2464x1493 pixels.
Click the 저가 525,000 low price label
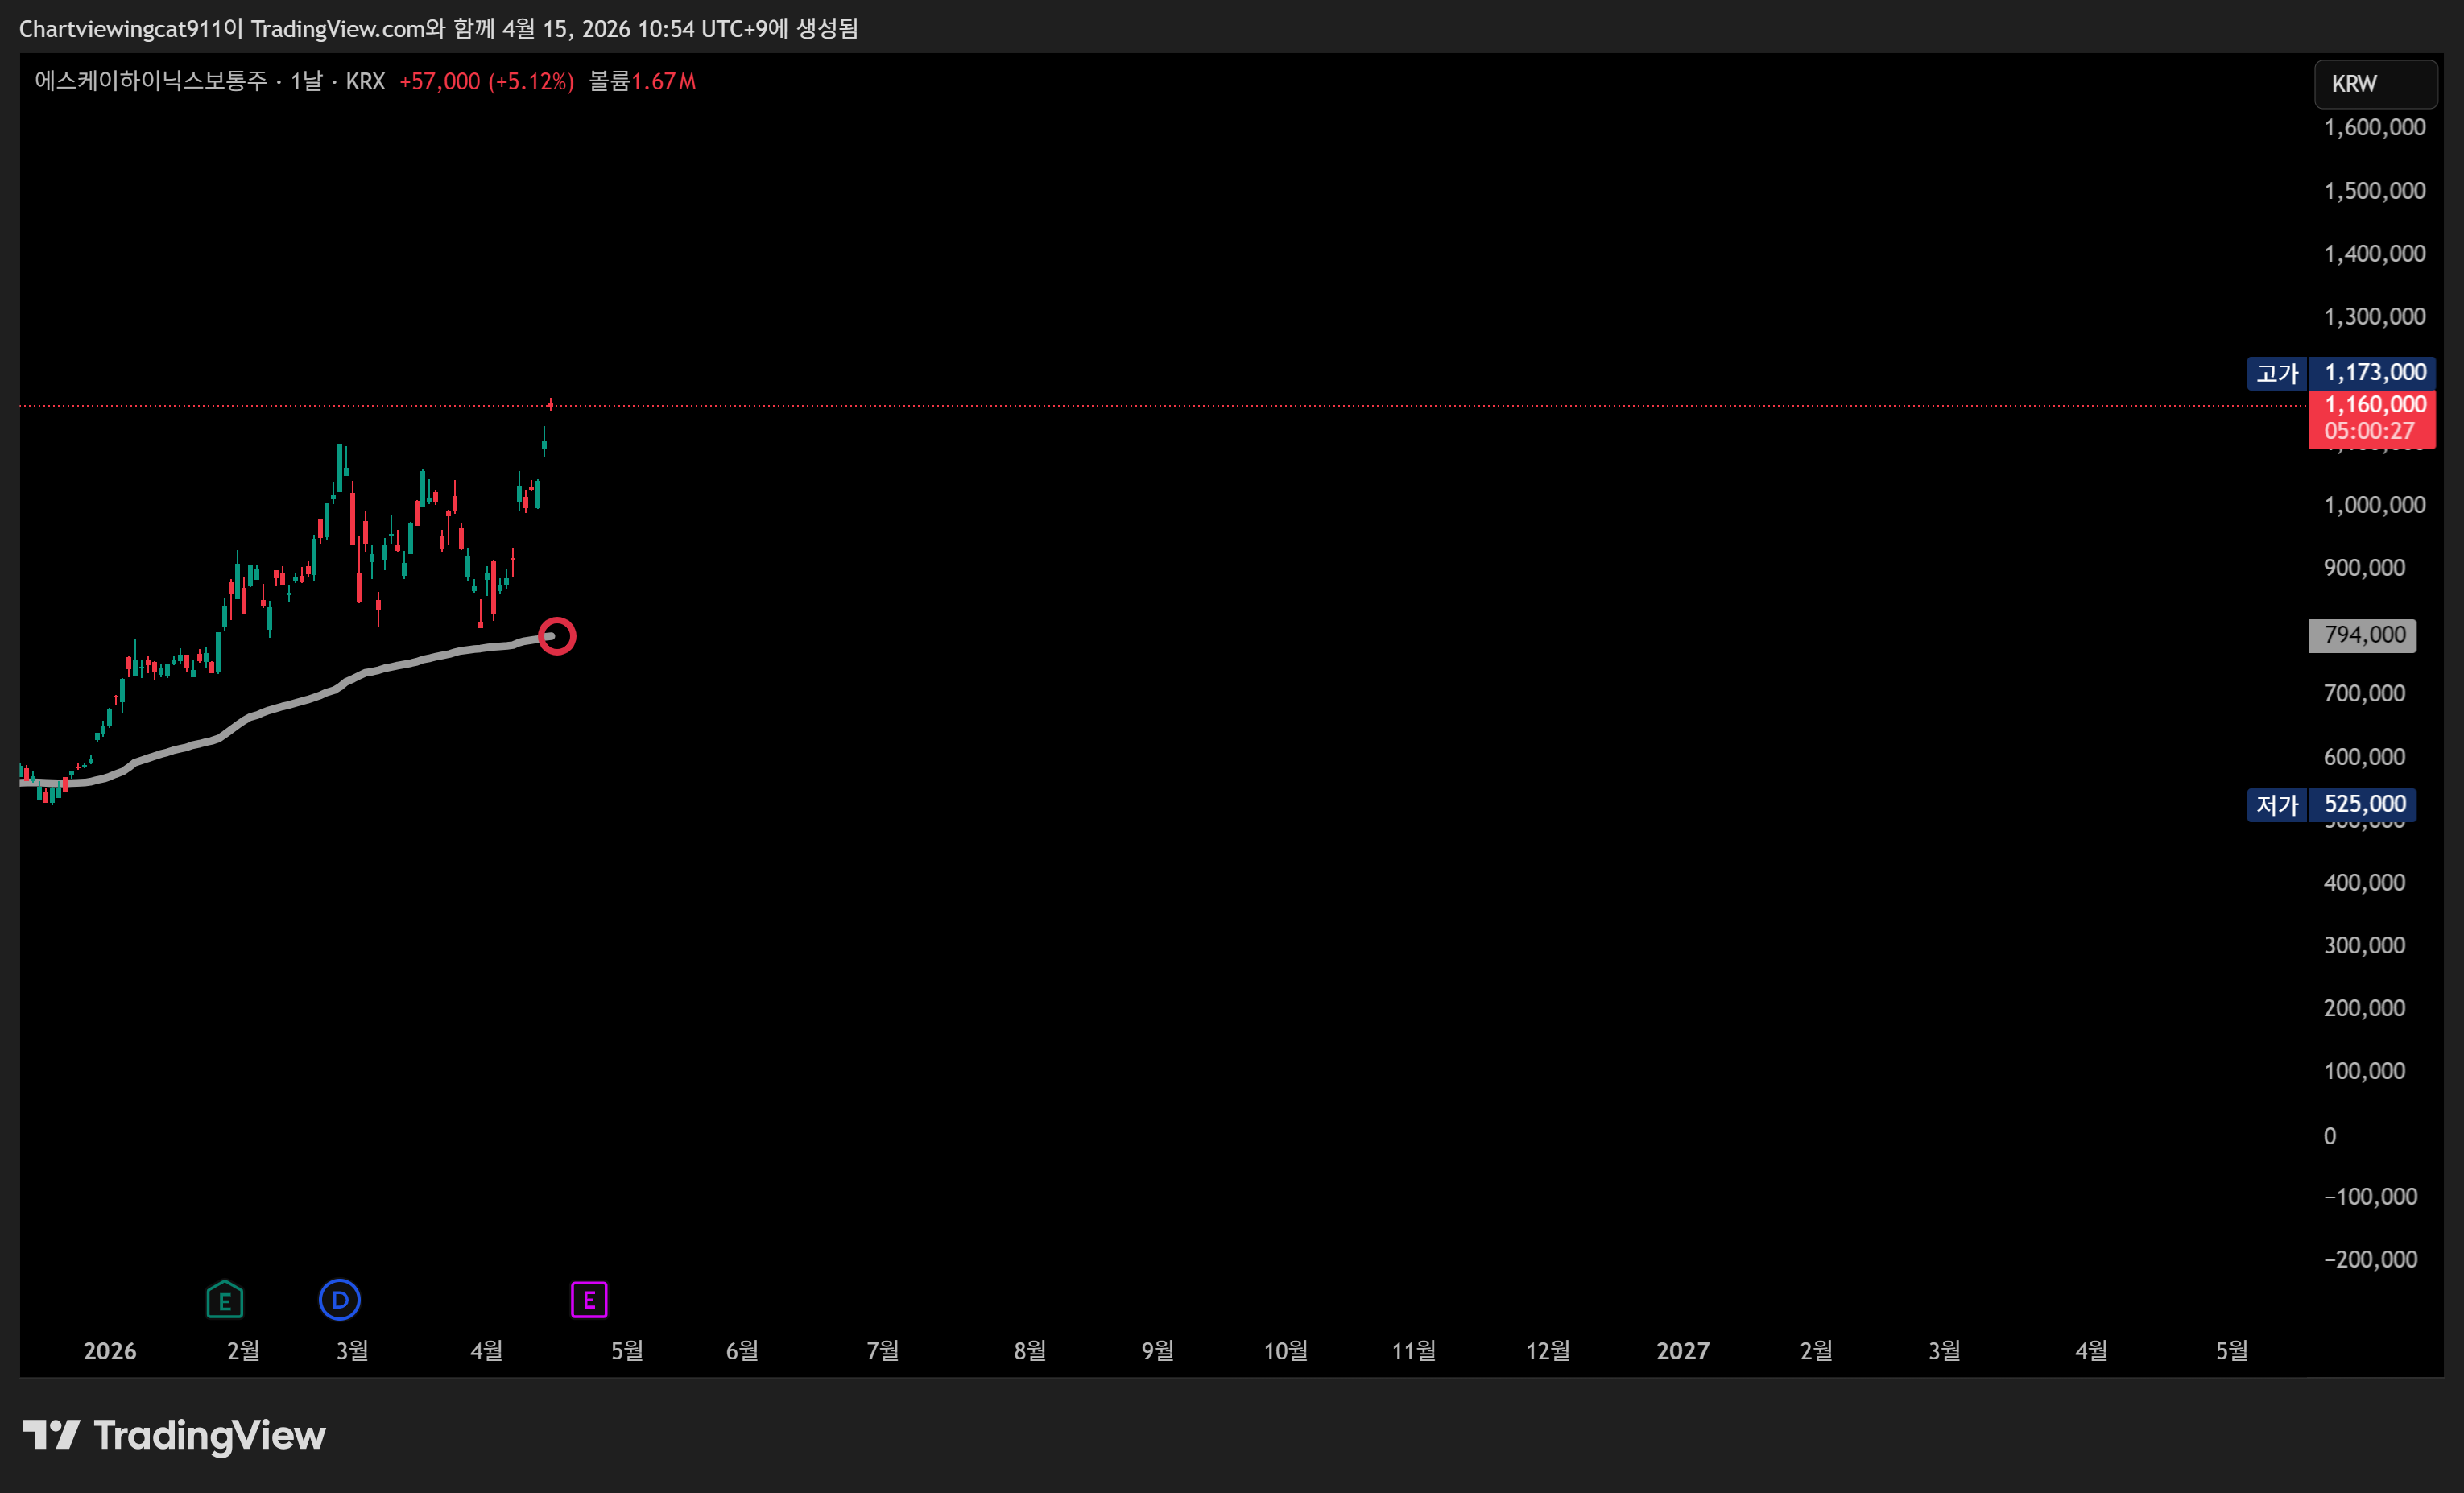coord(2330,804)
